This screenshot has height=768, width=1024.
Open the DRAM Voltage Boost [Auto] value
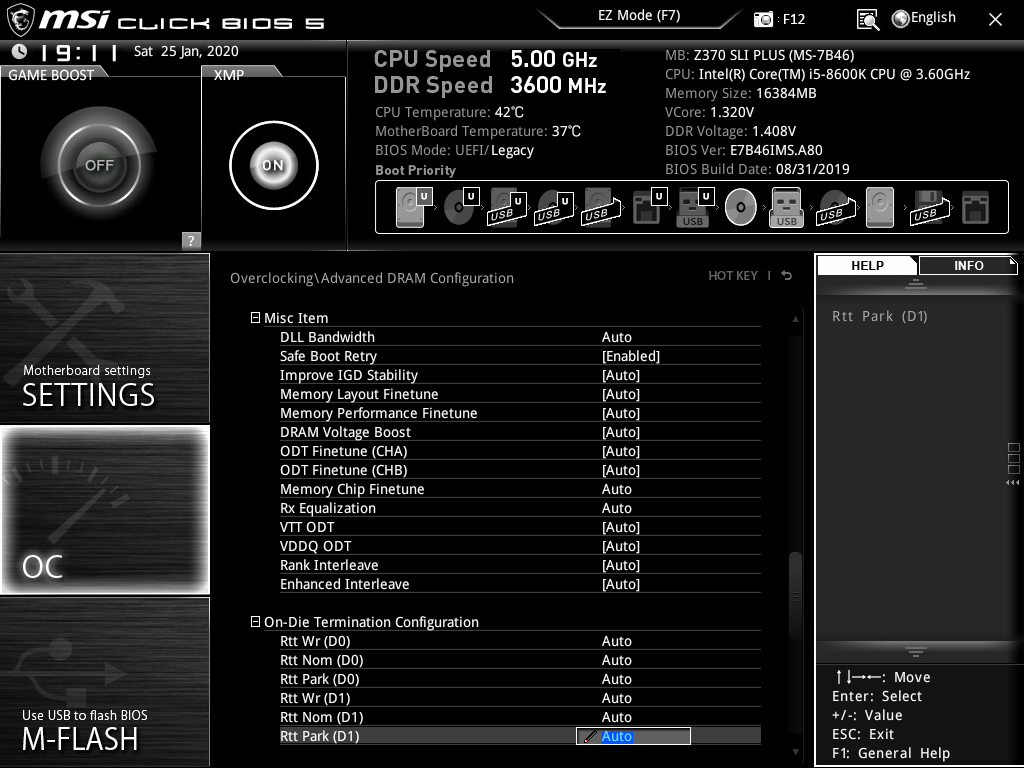(x=621, y=432)
